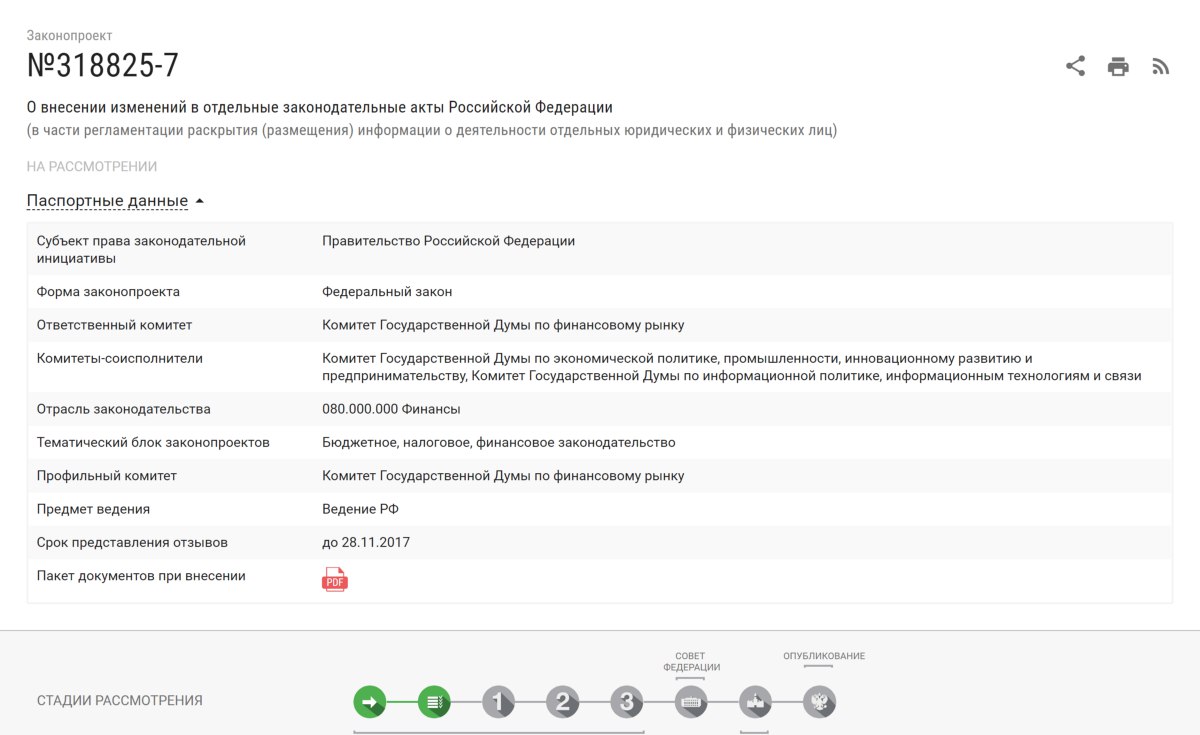1200x735 pixels.
Task: Click the bill title about законодательные акты
Action: click(320, 107)
